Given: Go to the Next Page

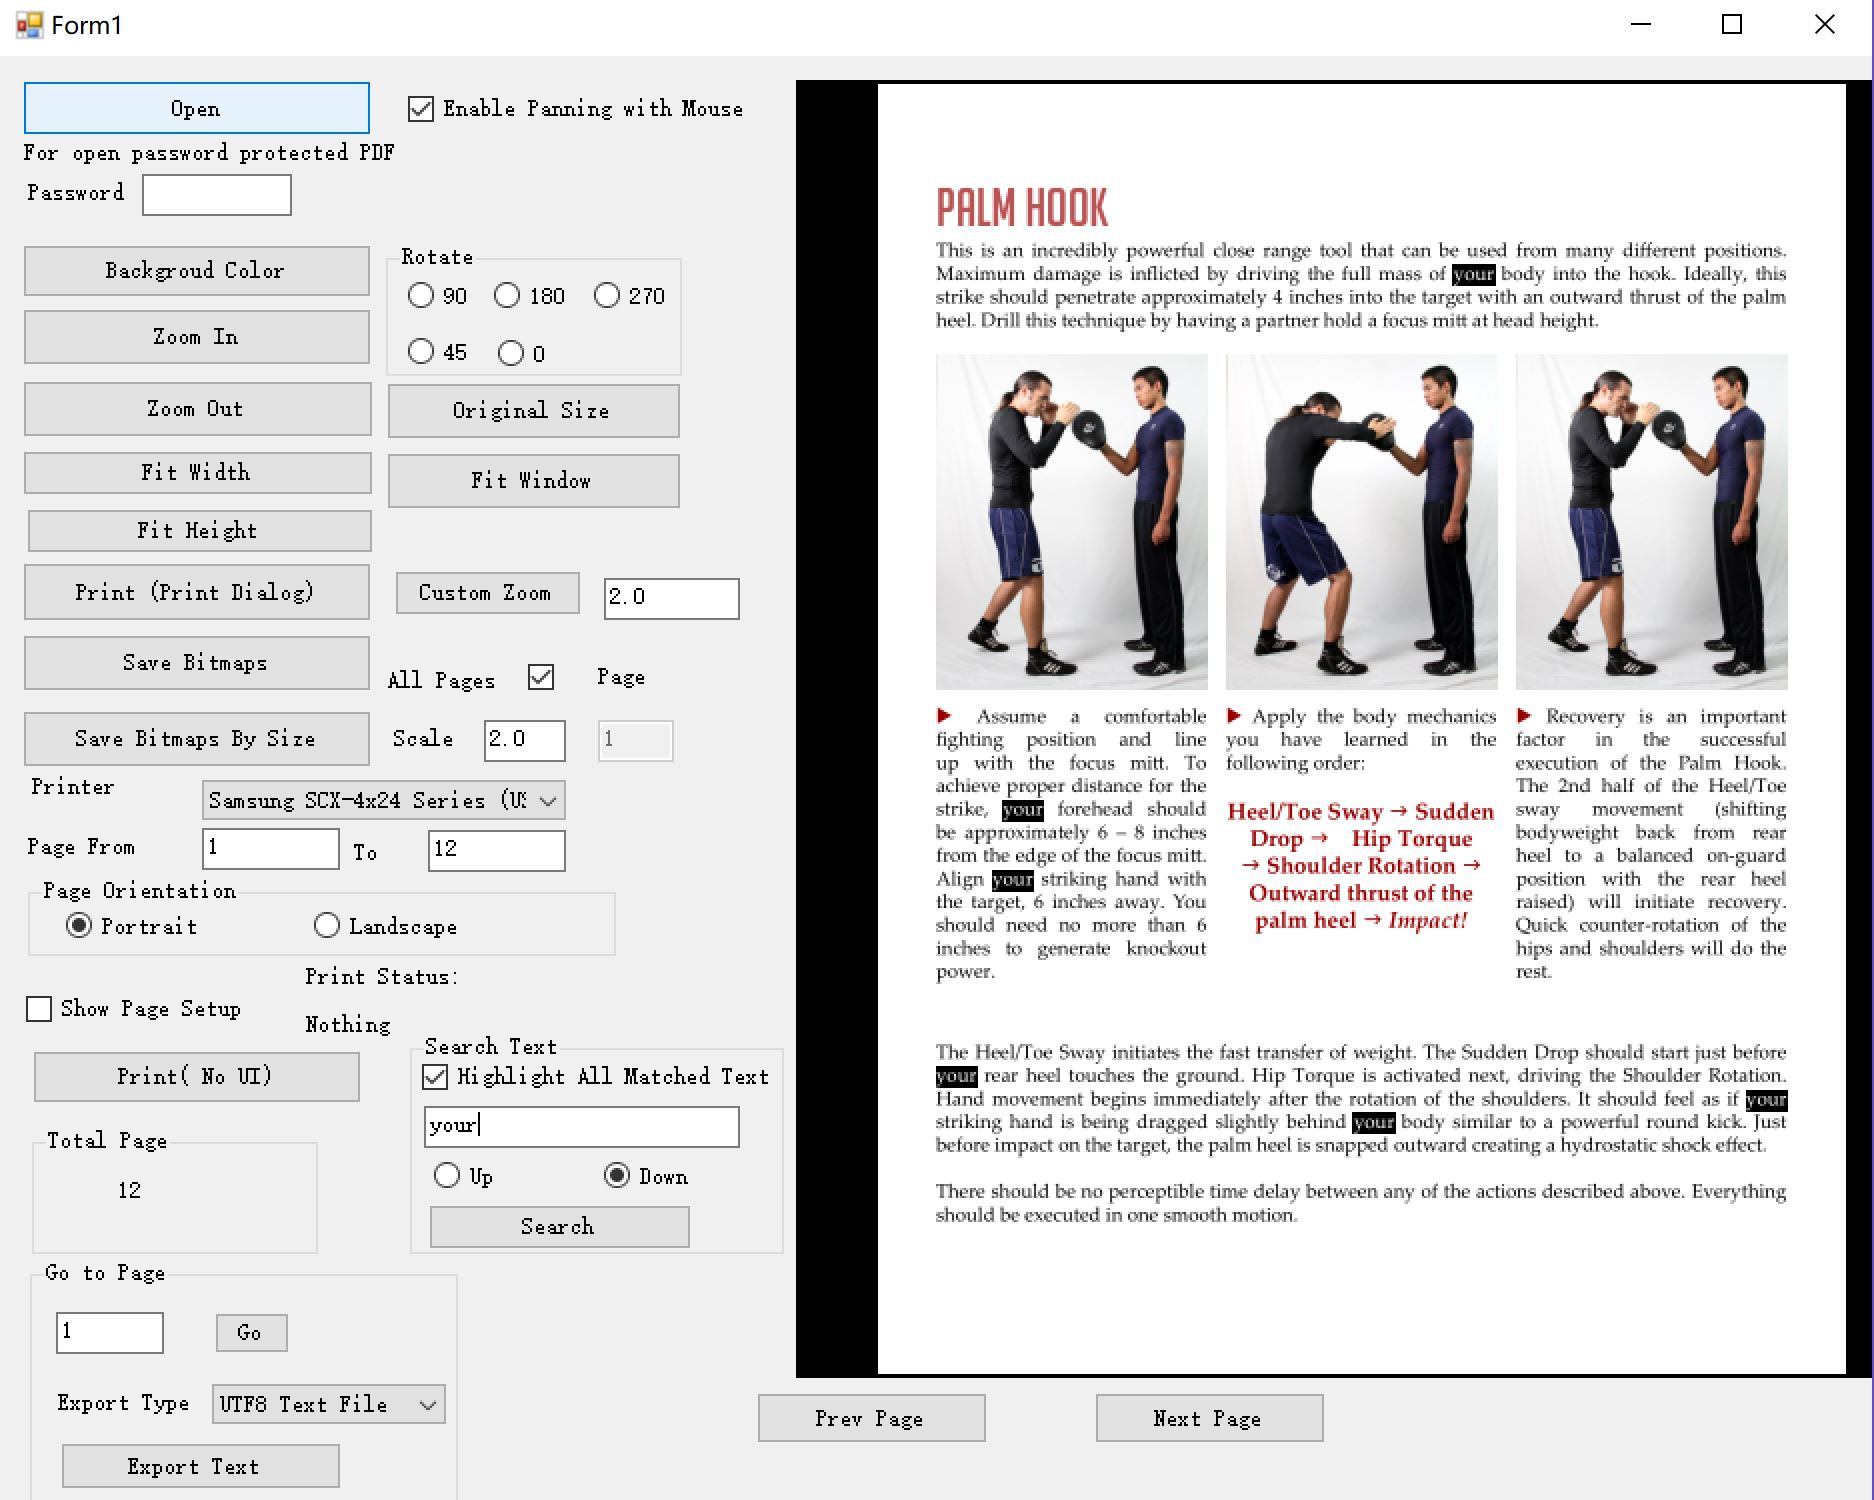Looking at the screenshot, I should coord(1208,1418).
